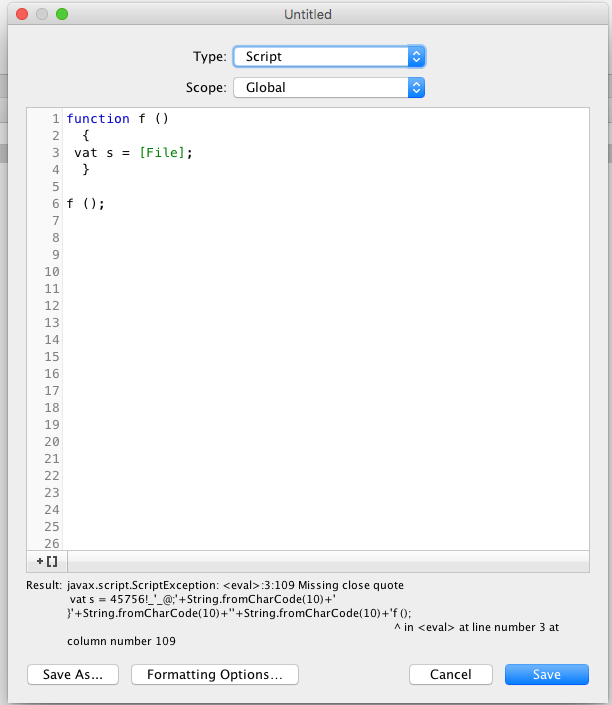Open the Scope dropdown showing Global

pyautogui.click(x=329, y=87)
